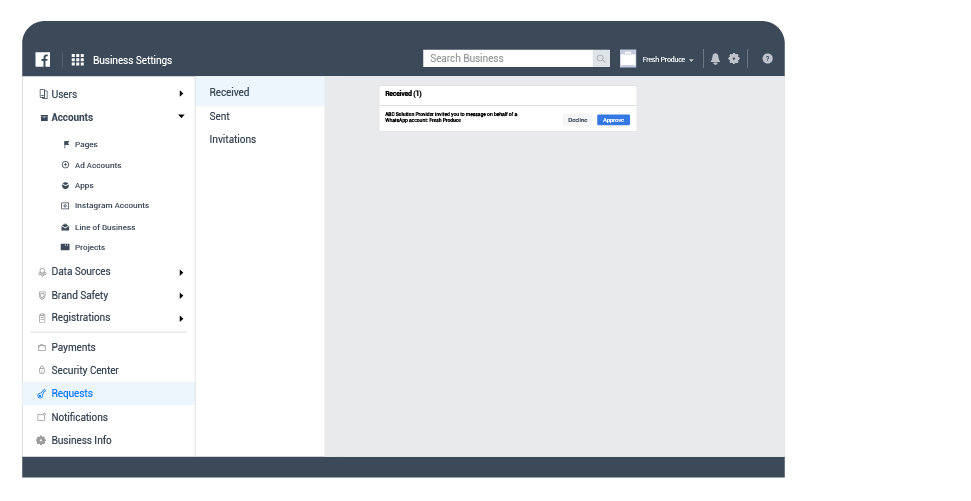971x501 pixels.
Task: Open Ad Accounts under Accounts
Action: click(x=98, y=165)
